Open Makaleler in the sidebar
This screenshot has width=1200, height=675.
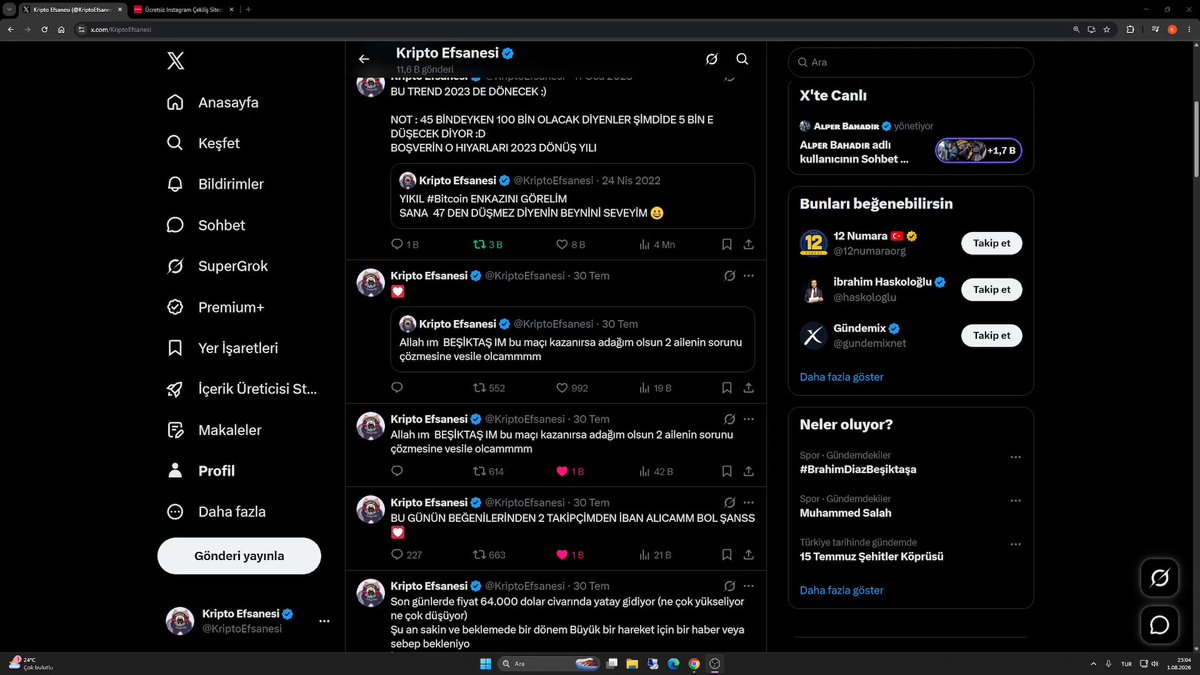(214, 430)
